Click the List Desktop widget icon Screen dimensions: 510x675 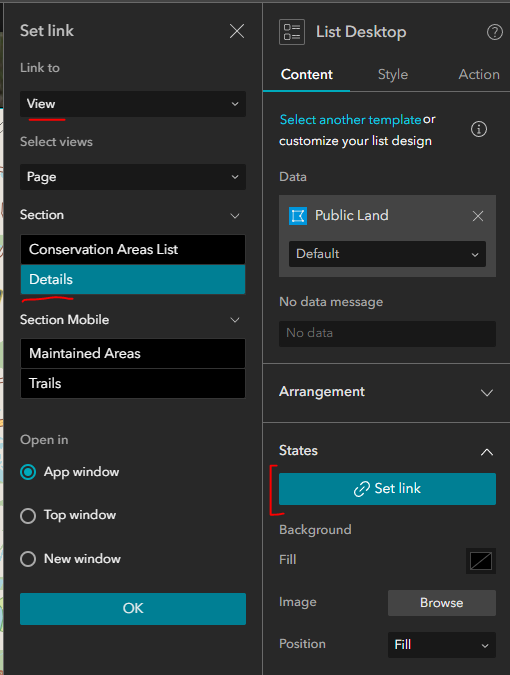[x=292, y=32]
